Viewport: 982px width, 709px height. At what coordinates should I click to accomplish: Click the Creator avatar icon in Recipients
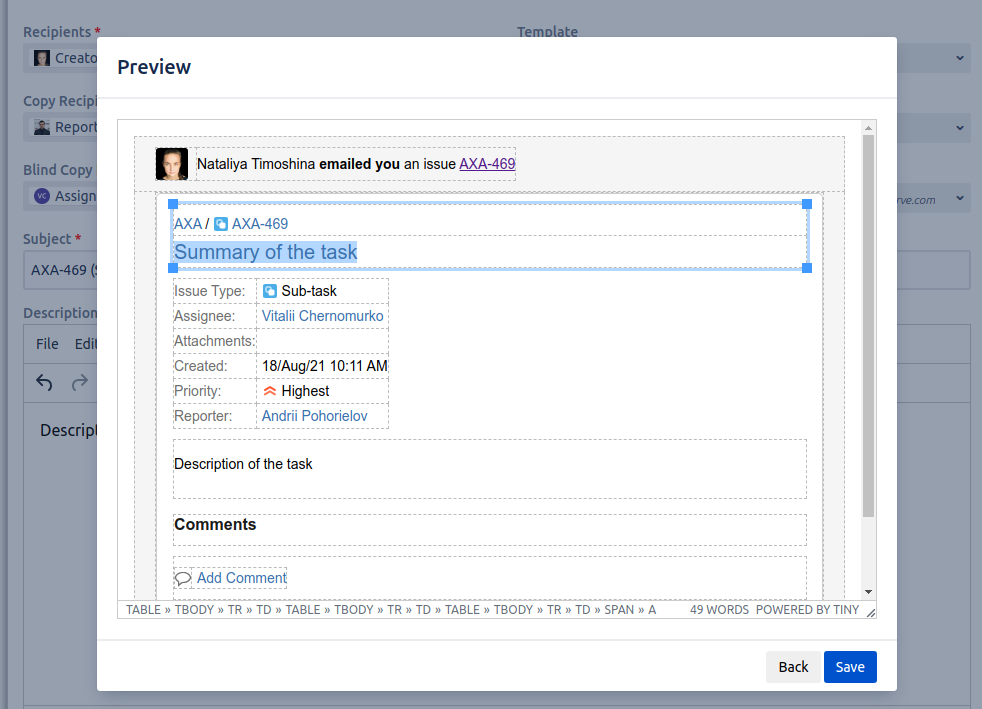tap(42, 58)
